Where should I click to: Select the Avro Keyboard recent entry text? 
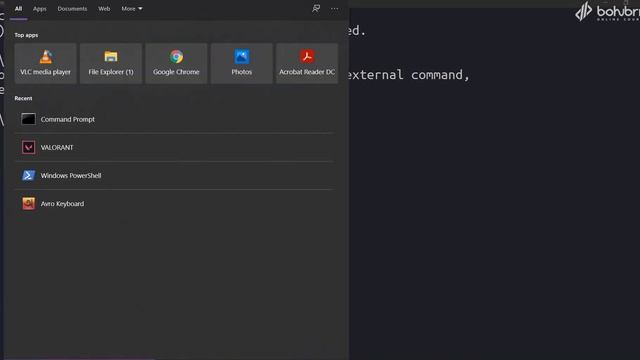62,204
